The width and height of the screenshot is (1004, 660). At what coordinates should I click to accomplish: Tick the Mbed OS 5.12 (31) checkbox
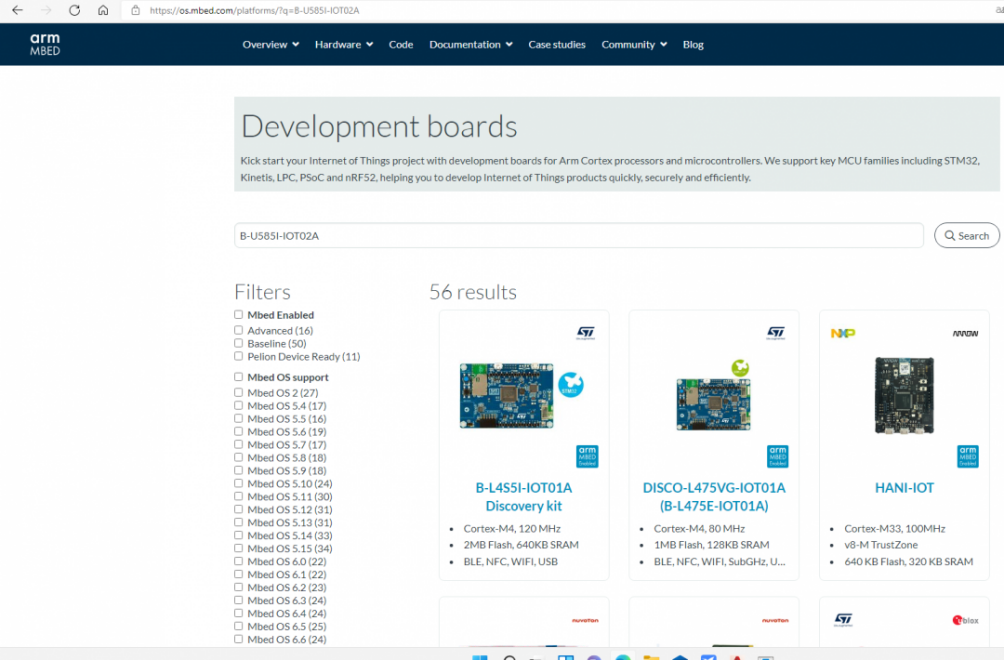238,509
